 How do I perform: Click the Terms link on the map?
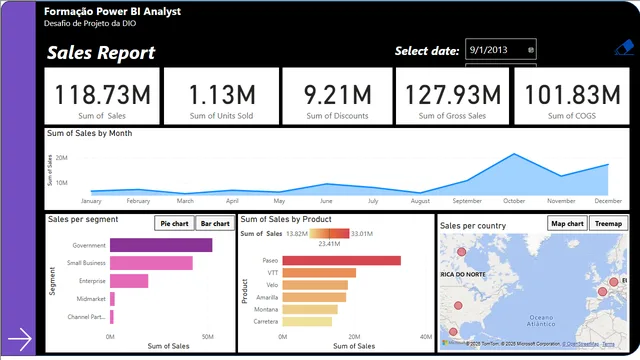(x=608, y=344)
